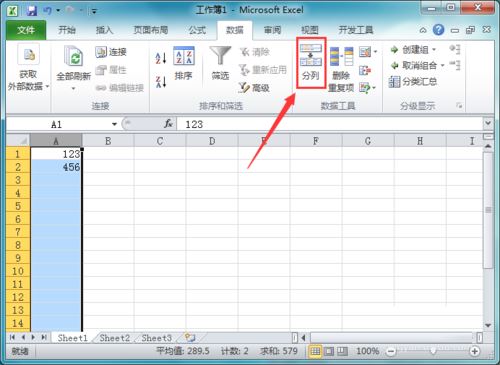Switch to Normal view in status bar
Screen dimensions: 500x365
click(x=315, y=351)
